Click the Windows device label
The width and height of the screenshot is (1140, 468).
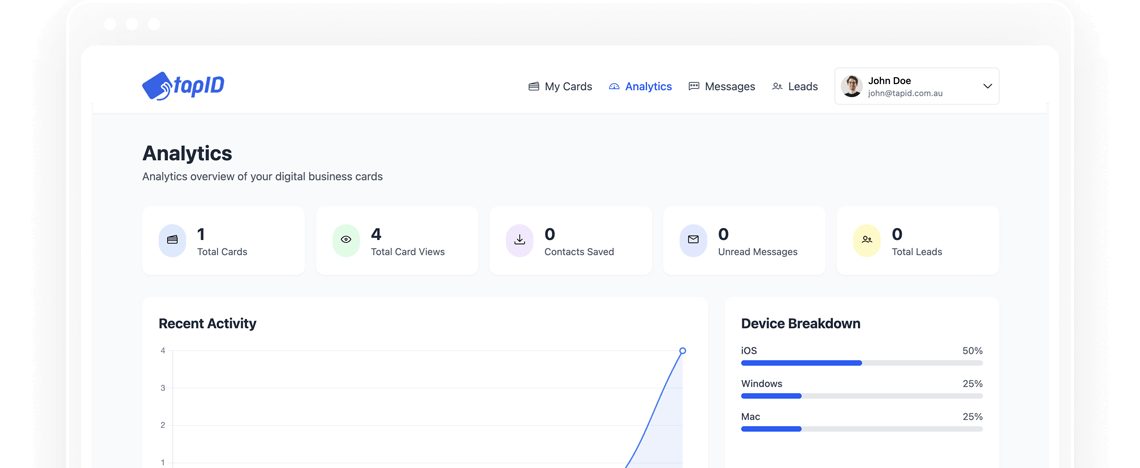pos(761,384)
